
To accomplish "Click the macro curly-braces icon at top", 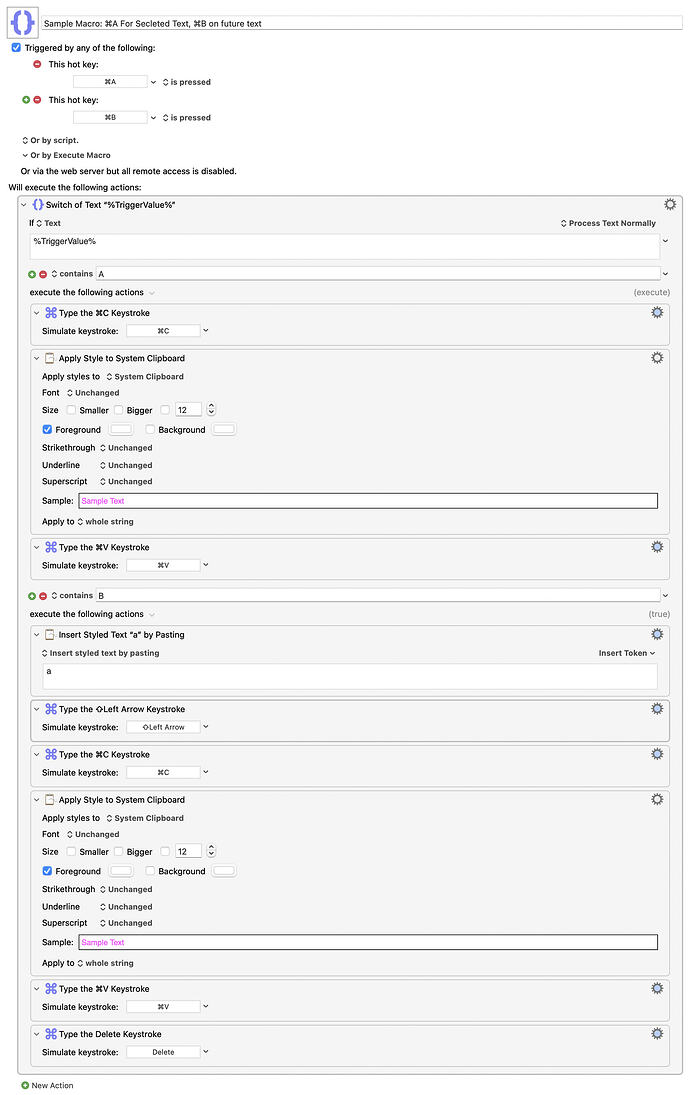I will (x=22, y=22).
